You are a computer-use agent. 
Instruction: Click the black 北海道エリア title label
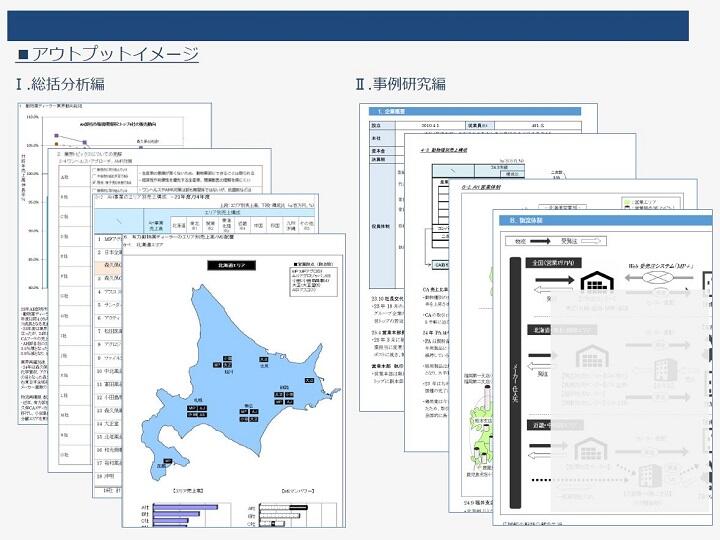231,265
